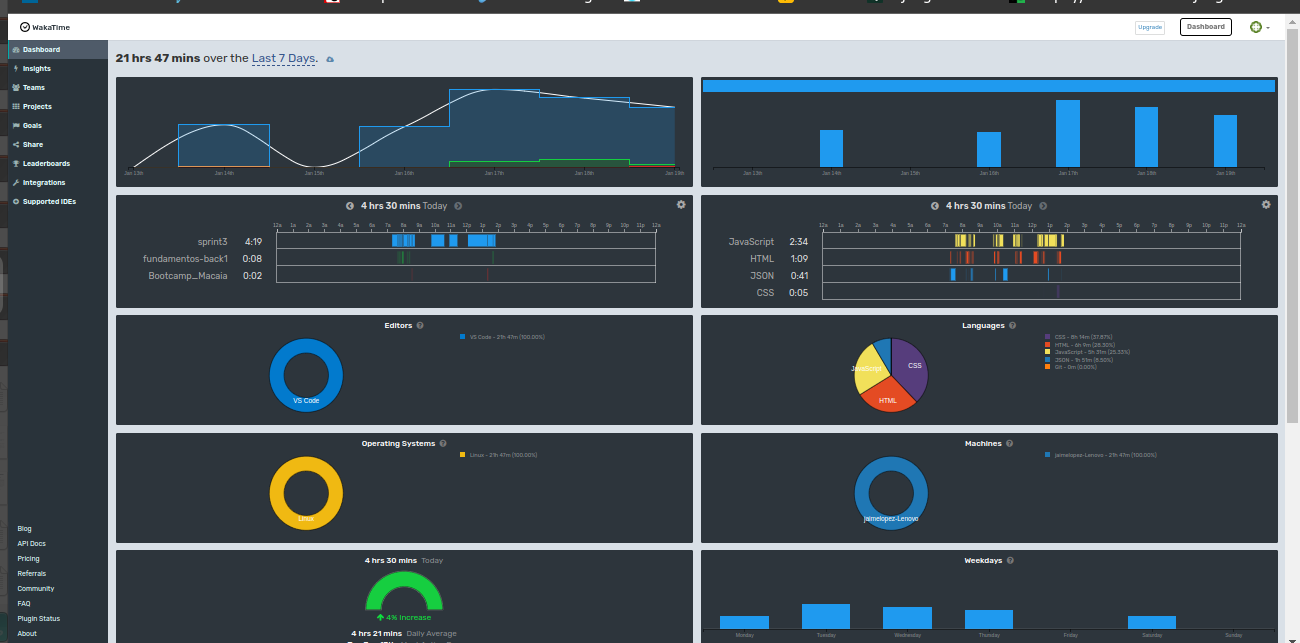Click the Leaderboards trophy icon
This screenshot has height=643, width=1300.
[15, 163]
